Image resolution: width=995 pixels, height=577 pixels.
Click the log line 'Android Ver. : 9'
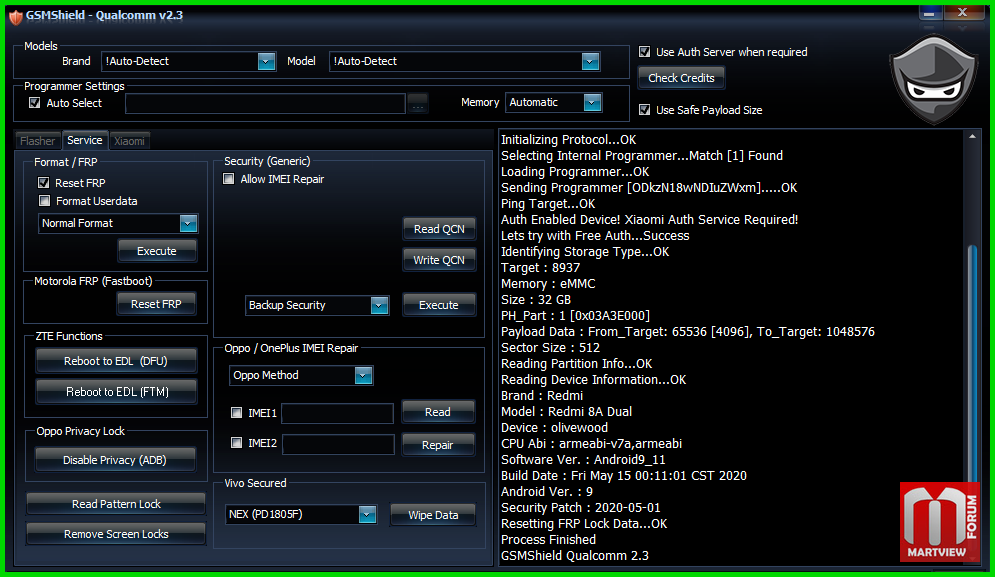click(x=547, y=491)
